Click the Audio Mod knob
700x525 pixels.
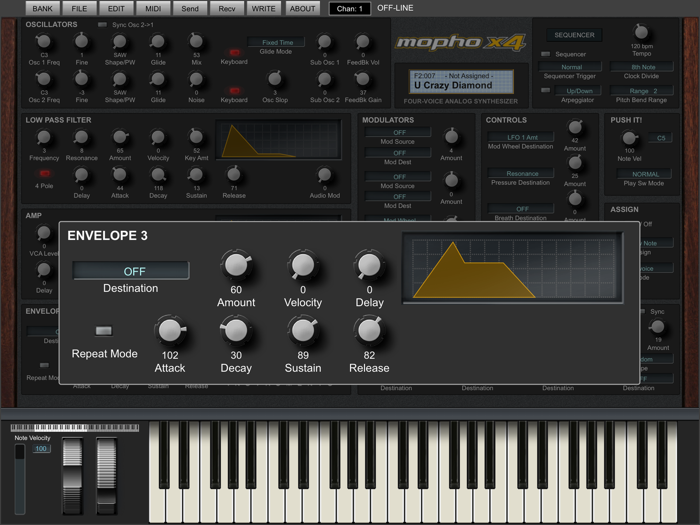[x=325, y=175]
